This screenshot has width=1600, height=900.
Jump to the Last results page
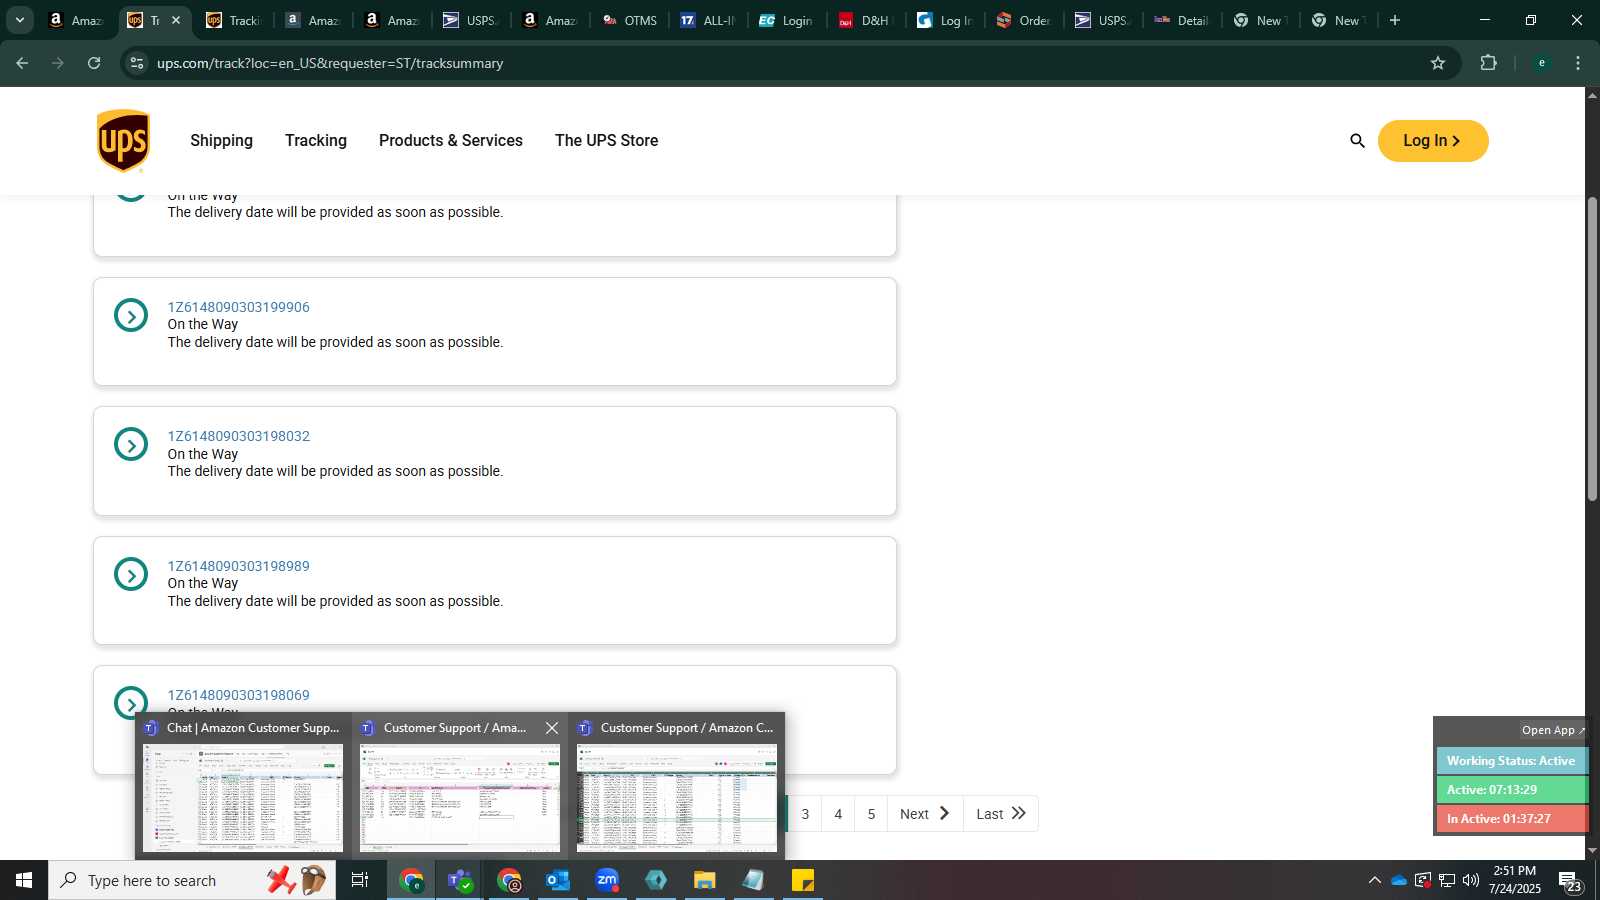point(1001,814)
